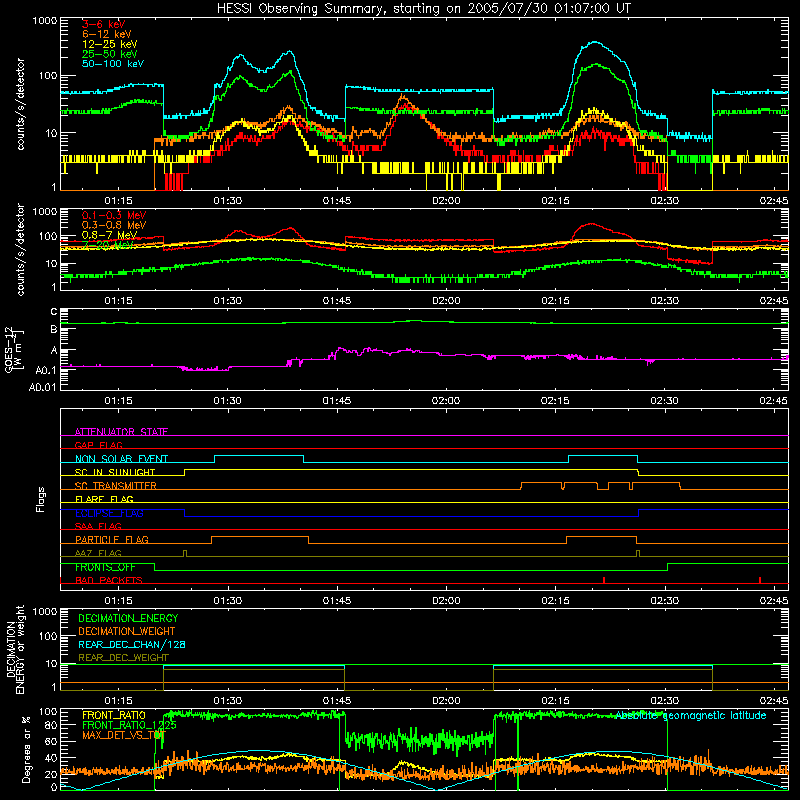Choose the blue ECLIPSE_FLAG label
Screen dimensions: 800x800
pyautogui.click(x=109, y=513)
